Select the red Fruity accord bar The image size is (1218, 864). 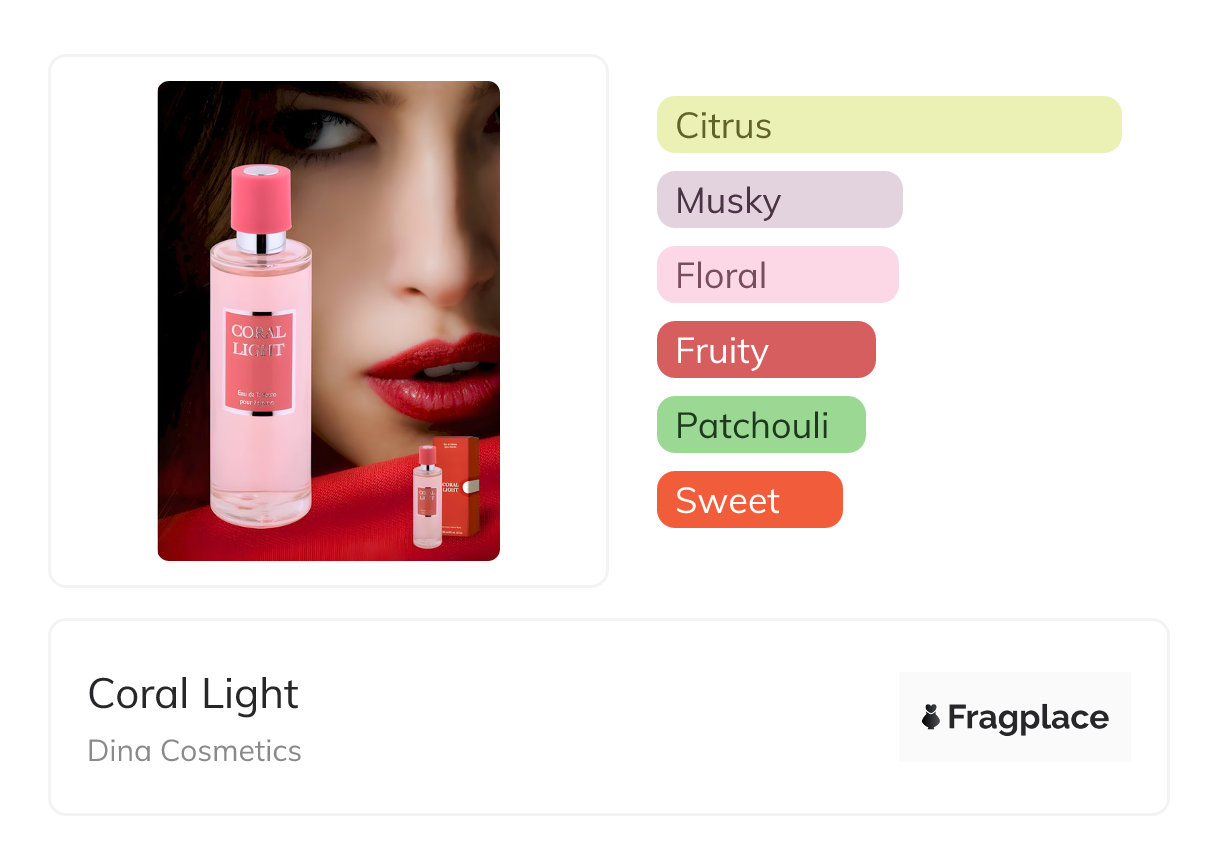(x=766, y=350)
